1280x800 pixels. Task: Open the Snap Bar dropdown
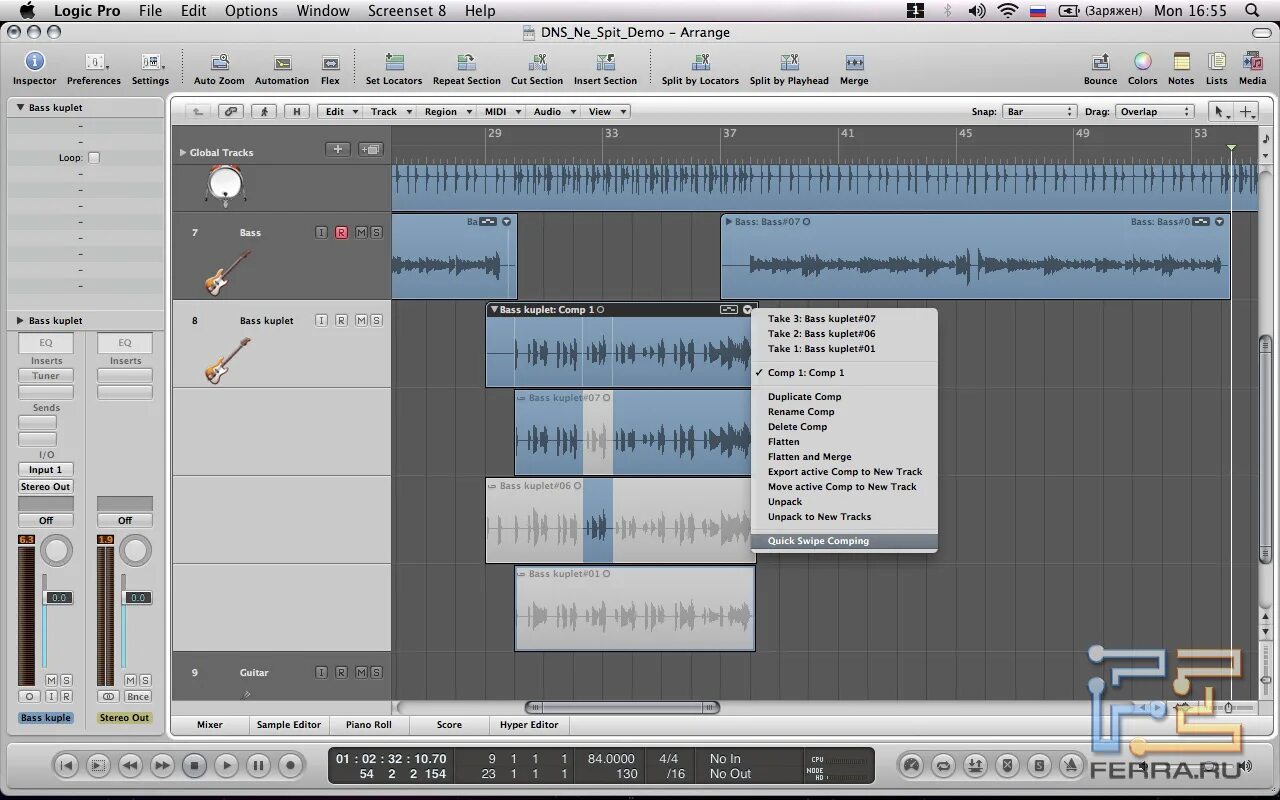pyautogui.click(x=1039, y=112)
